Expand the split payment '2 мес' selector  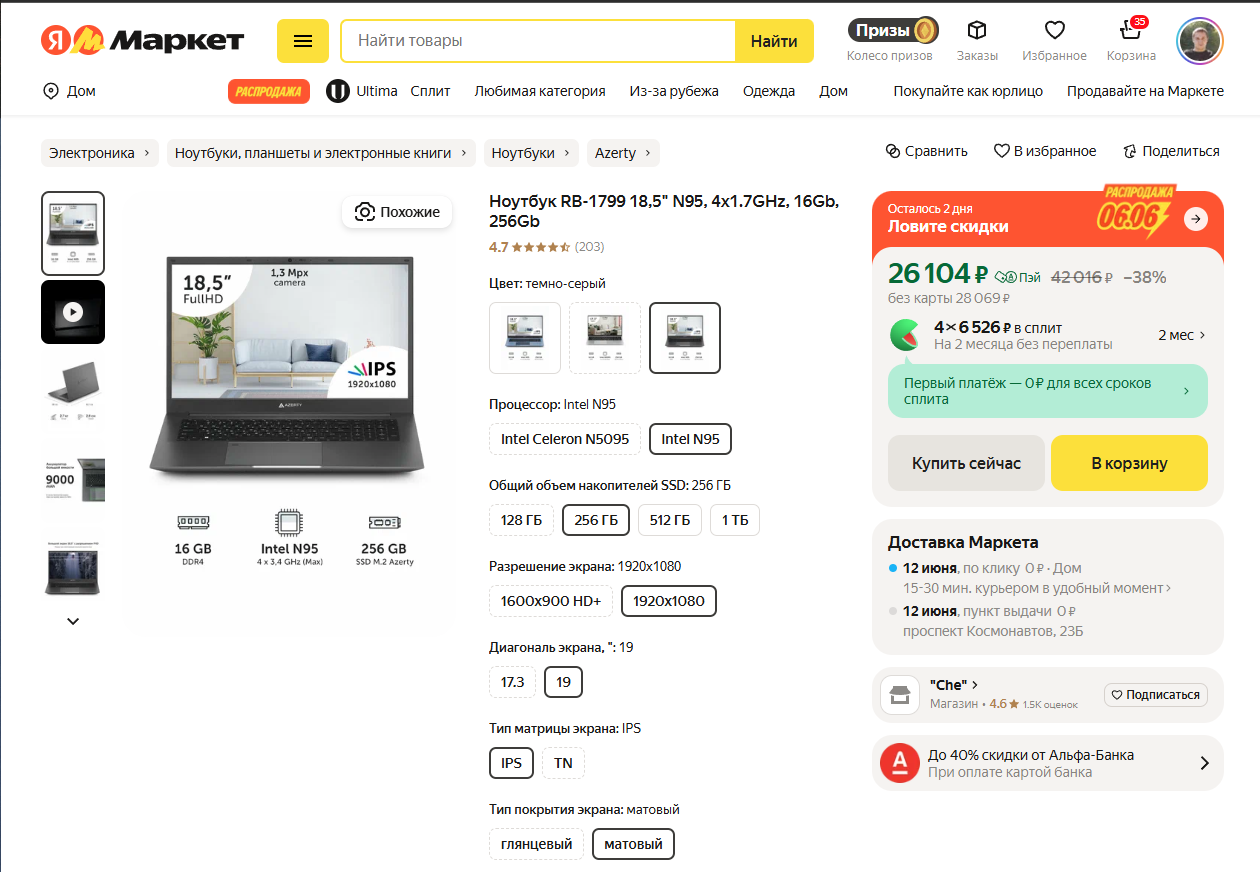[x=1182, y=335]
